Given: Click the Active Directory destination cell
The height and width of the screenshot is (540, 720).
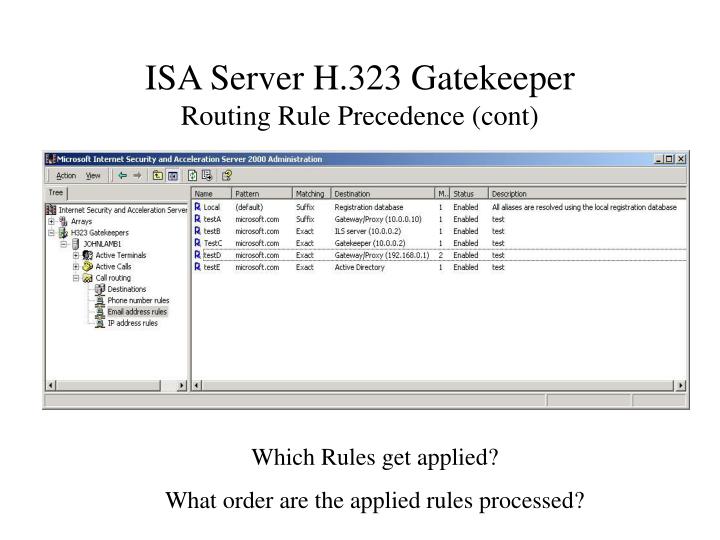Looking at the screenshot, I should (359, 267).
